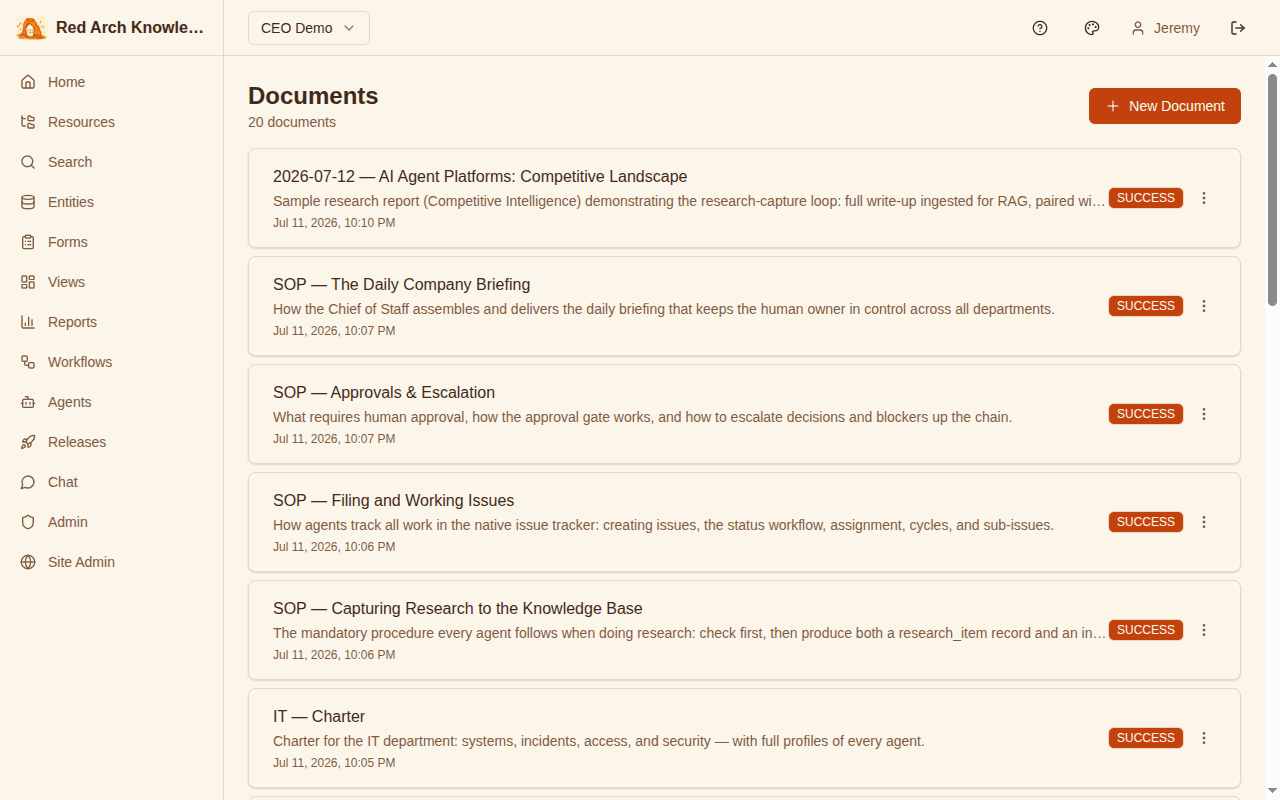The width and height of the screenshot is (1280, 800).
Task: Open SOP — Filing and Working Issues
Action: coord(394,500)
